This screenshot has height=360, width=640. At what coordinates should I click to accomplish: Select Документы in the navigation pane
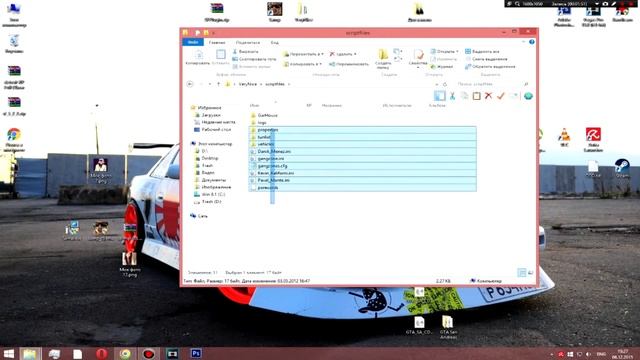tap(213, 180)
